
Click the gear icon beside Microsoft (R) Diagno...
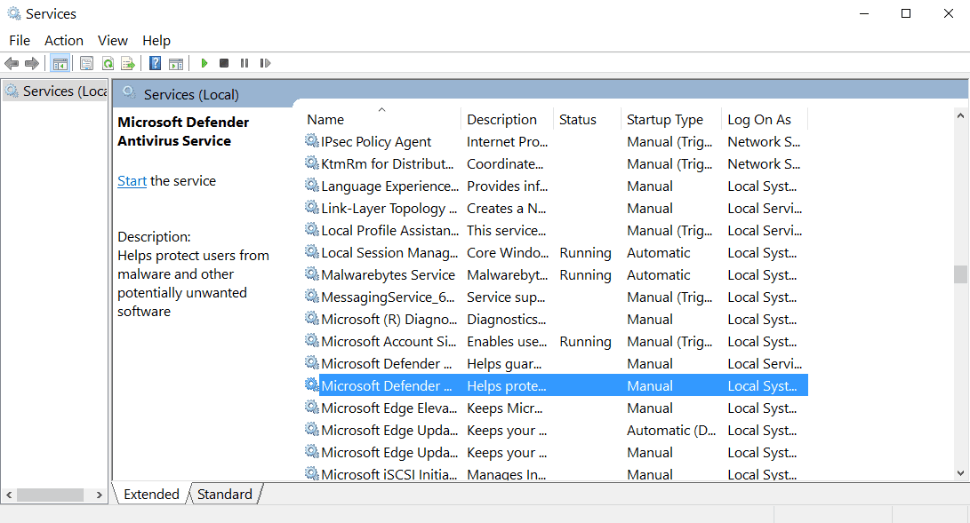click(x=312, y=319)
